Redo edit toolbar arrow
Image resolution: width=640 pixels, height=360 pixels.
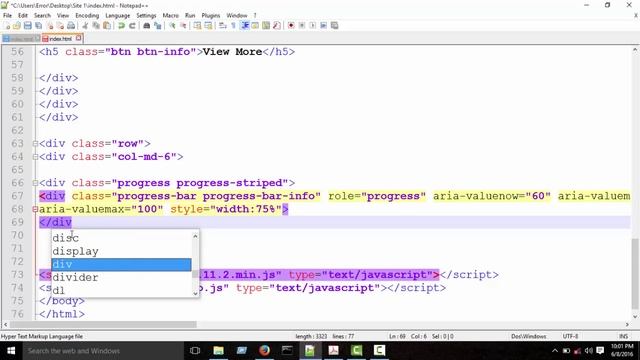[x=132, y=26]
